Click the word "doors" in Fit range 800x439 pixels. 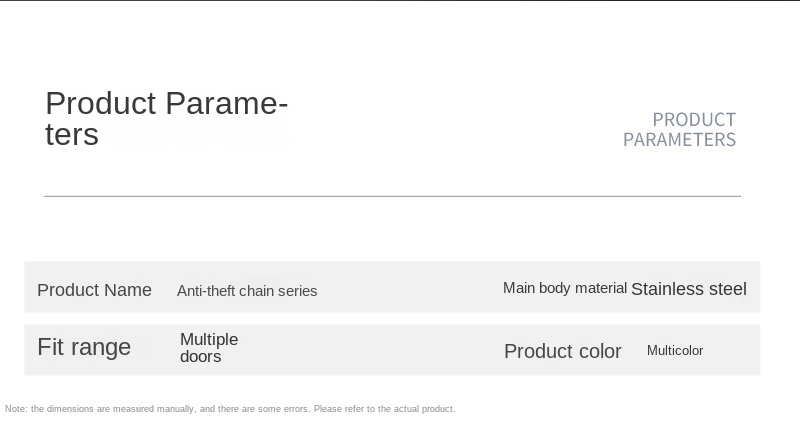click(200, 357)
